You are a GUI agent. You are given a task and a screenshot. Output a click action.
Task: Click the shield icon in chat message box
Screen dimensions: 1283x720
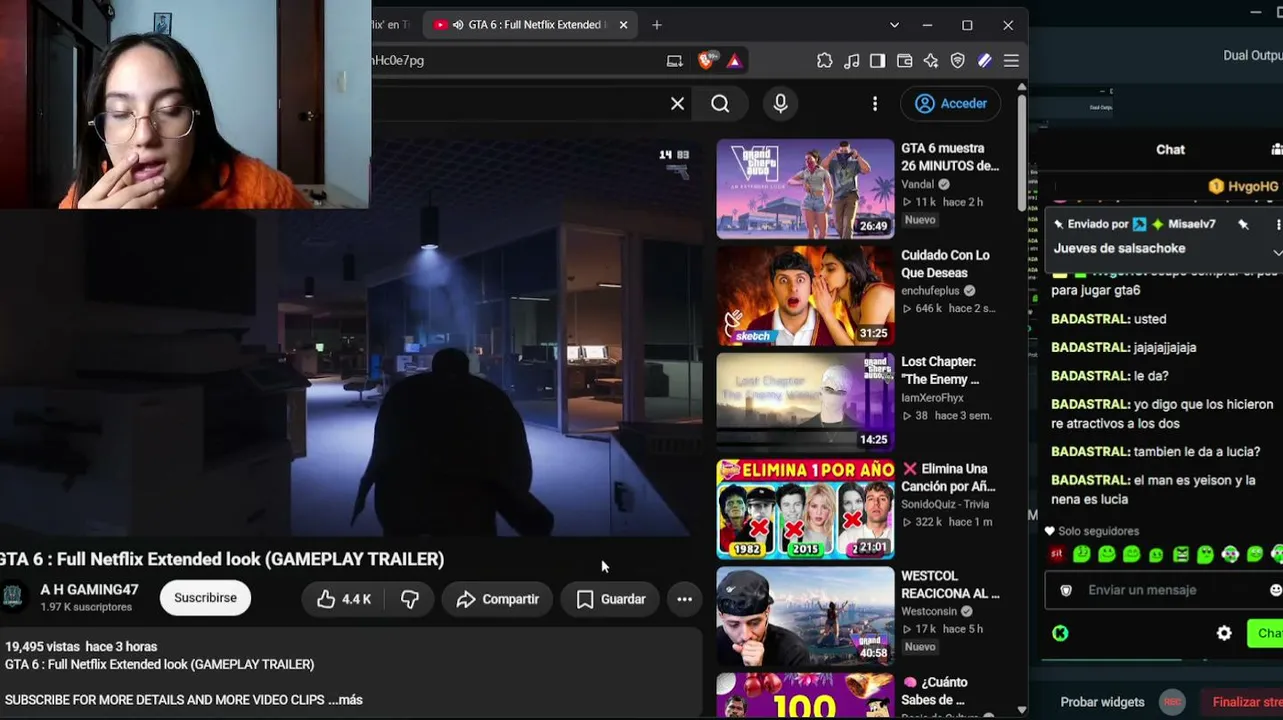point(1066,590)
